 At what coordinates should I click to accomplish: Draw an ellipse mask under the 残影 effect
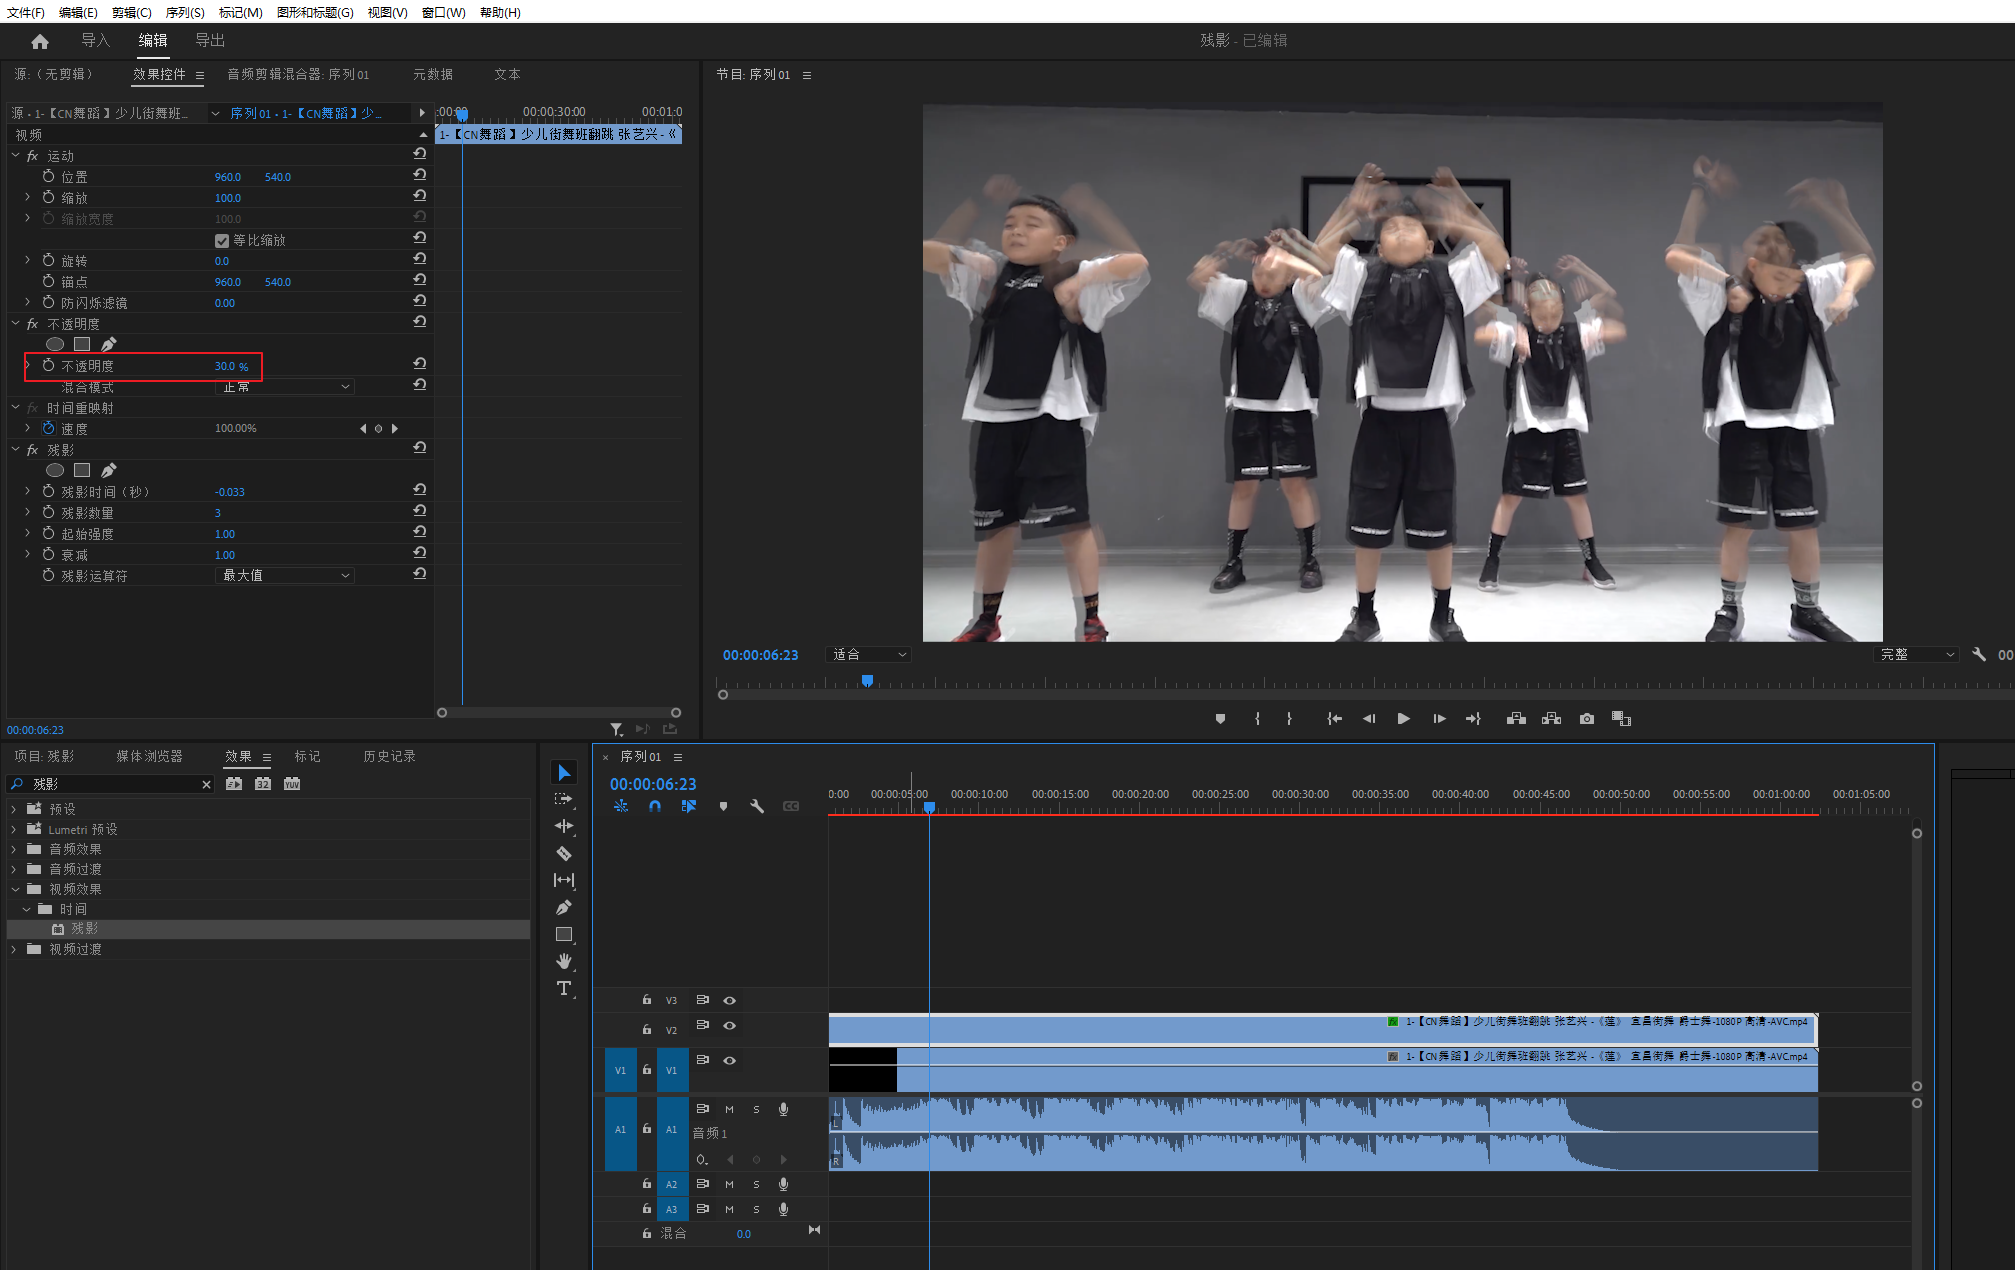click(x=55, y=470)
